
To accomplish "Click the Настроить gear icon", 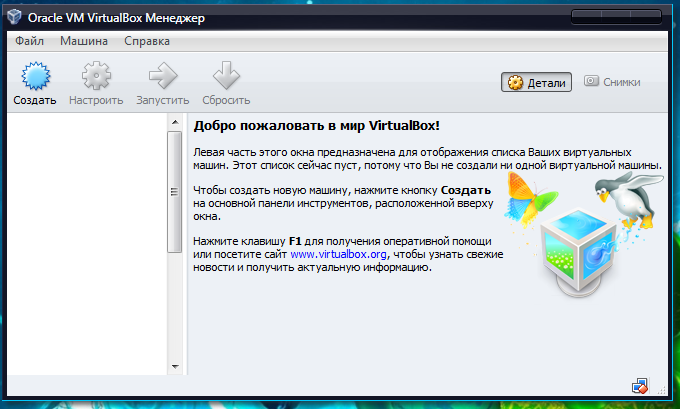I will tap(96, 75).
